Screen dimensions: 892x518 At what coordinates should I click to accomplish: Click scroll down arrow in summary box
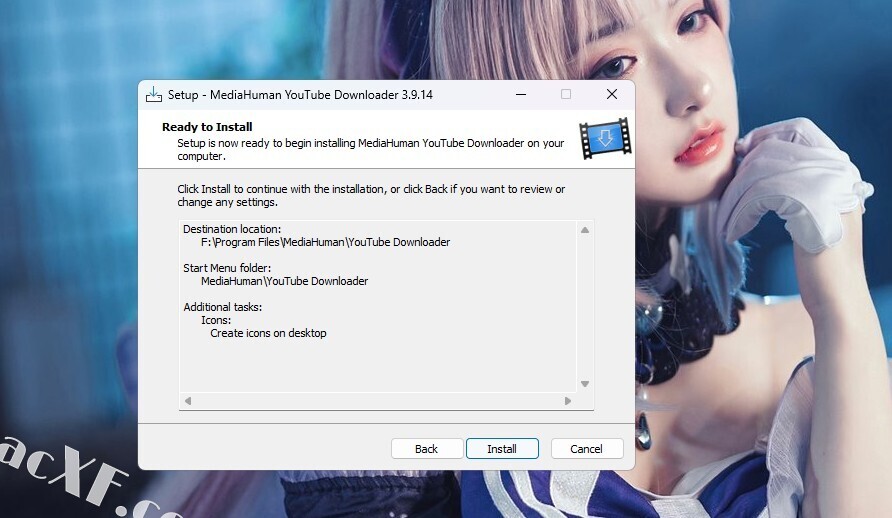585,384
